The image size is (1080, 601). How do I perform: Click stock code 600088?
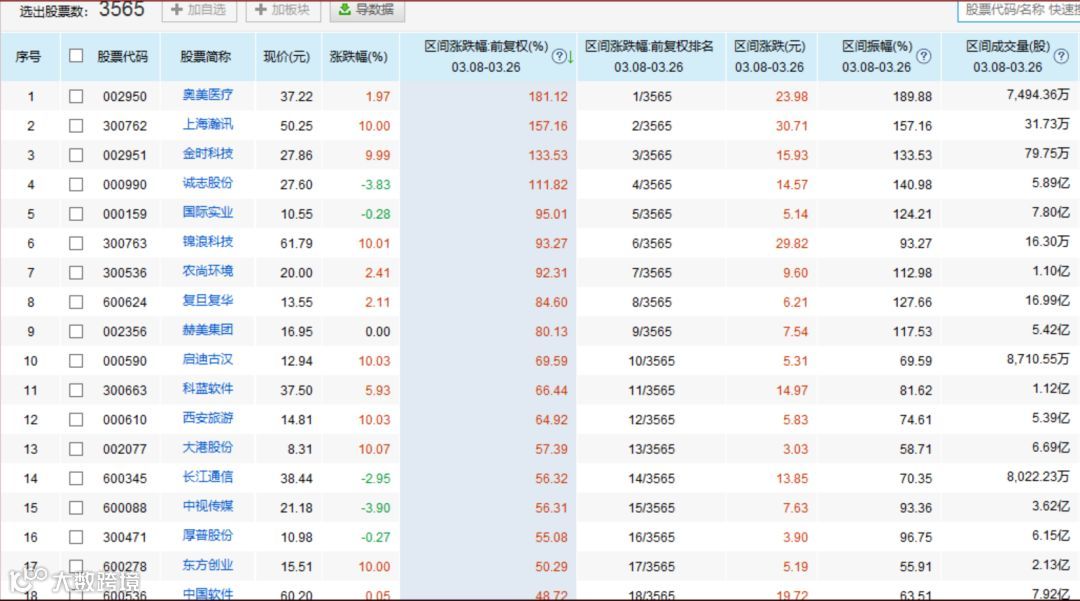click(125, 508)
